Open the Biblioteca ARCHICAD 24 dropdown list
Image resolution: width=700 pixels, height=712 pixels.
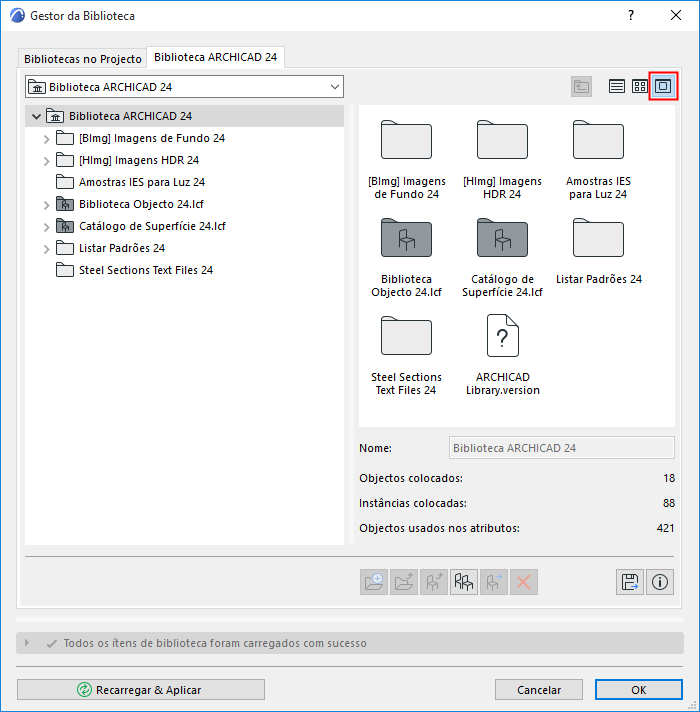coord(184,87)
